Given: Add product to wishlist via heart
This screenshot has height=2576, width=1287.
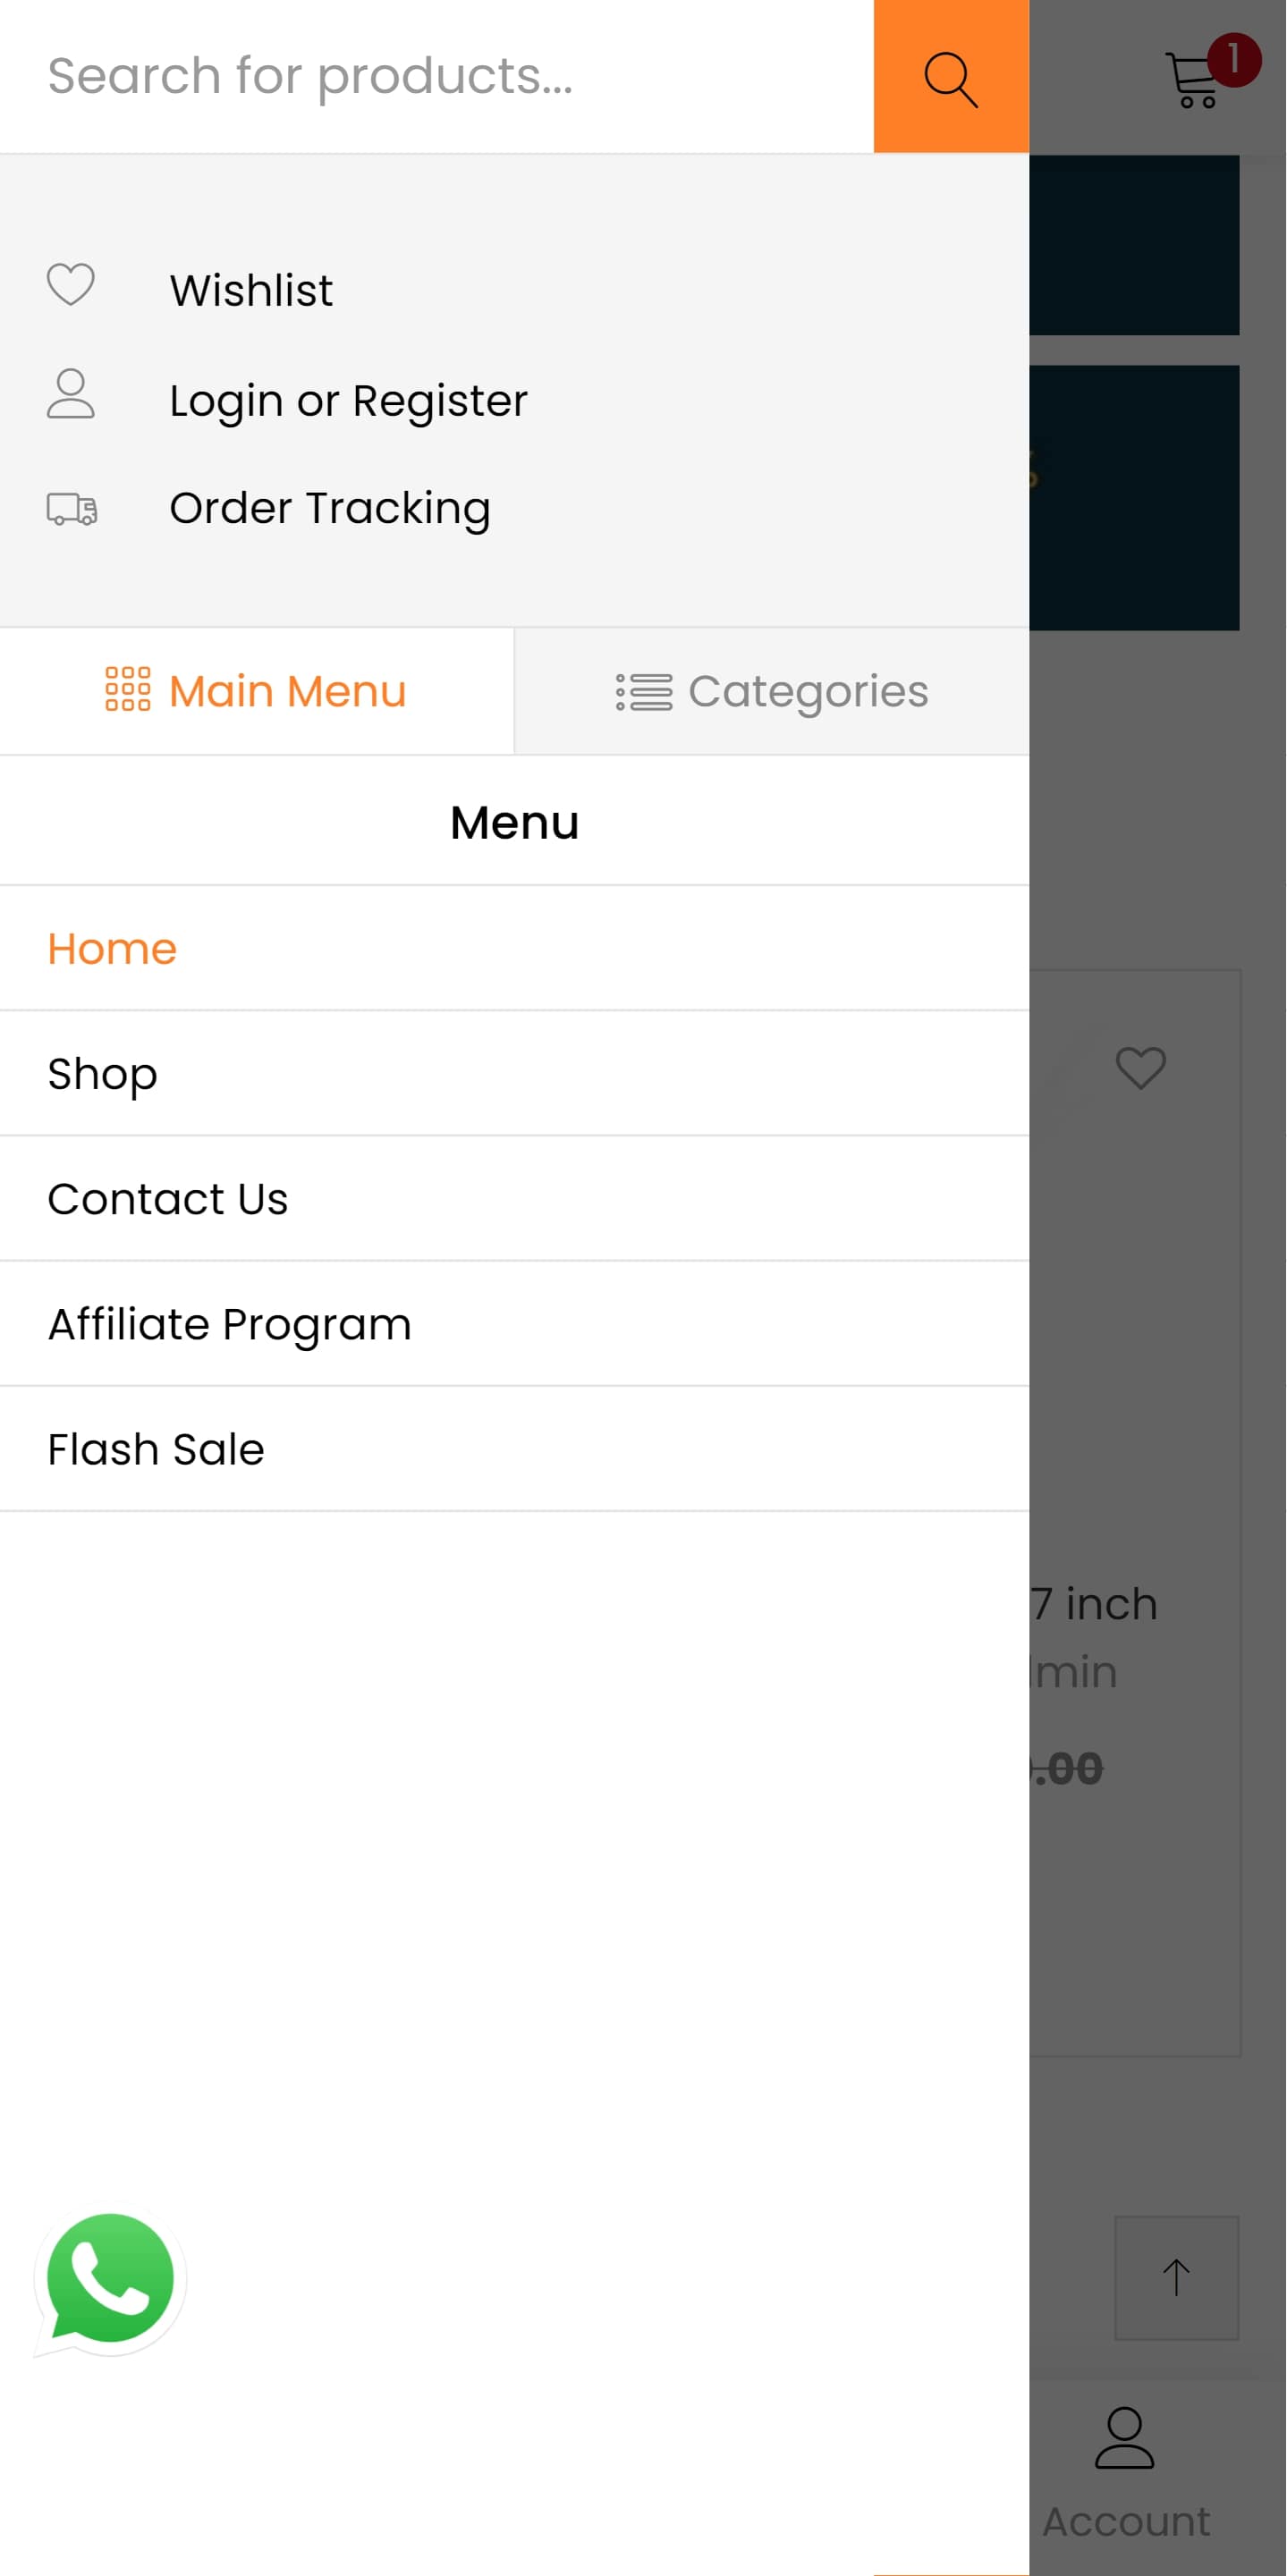Looking at the screenshot, I should pos(1140,1068).
